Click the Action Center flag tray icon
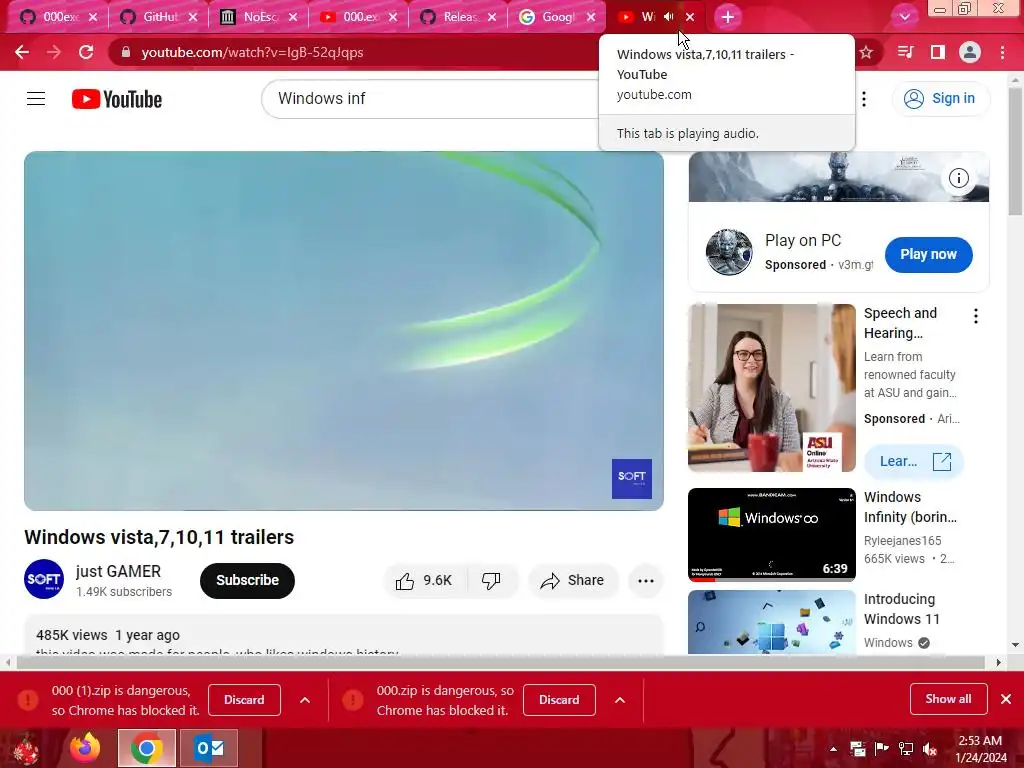1024x768 pixels. 881,749
